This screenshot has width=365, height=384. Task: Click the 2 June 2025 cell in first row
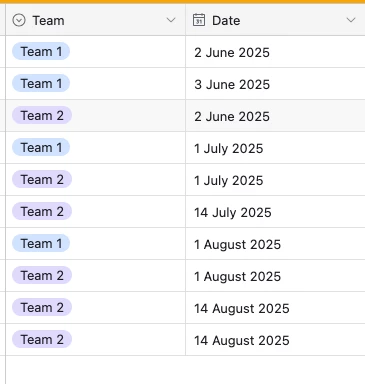tap(275, 52)
